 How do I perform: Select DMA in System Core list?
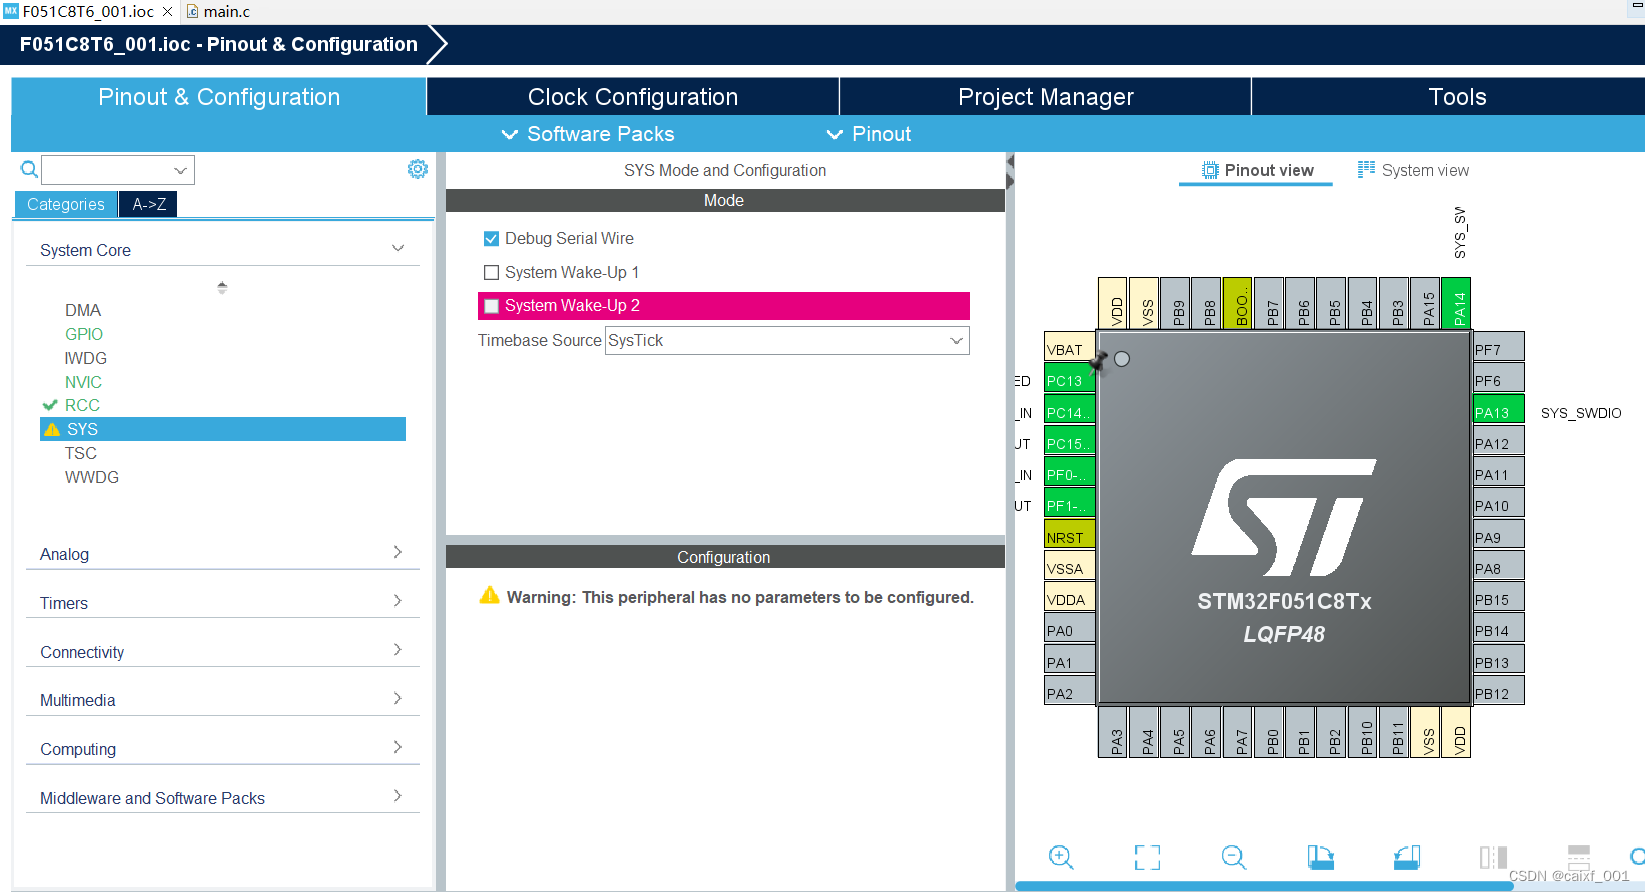point(83,310)
